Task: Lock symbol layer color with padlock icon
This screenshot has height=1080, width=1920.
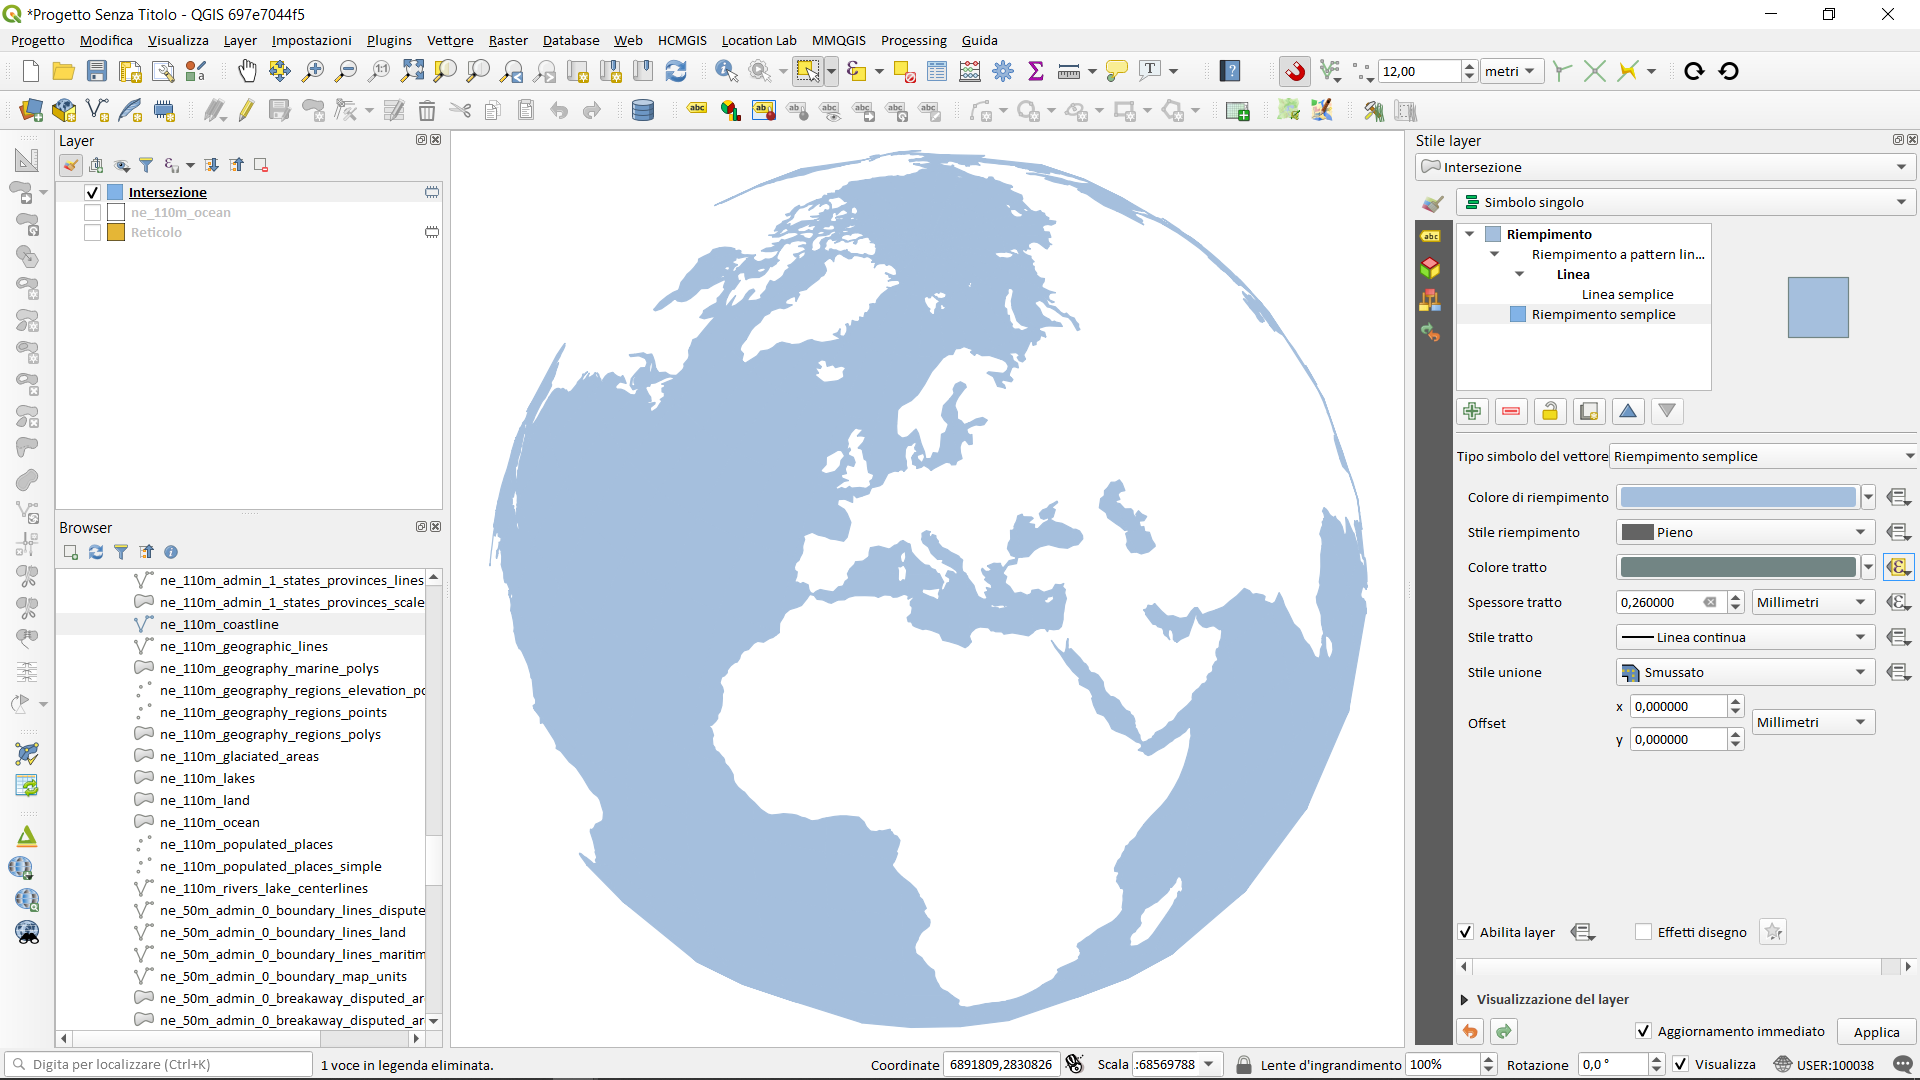Action: (x=1550, y=411)
